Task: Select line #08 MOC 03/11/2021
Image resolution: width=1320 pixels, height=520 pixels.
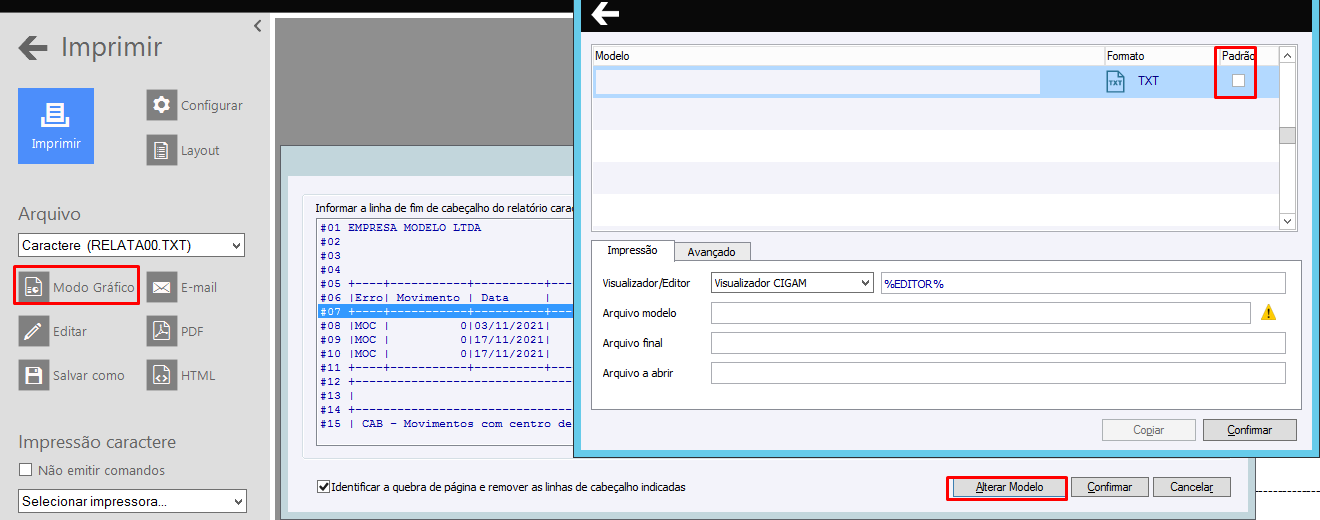Action: tap(443, 325)
